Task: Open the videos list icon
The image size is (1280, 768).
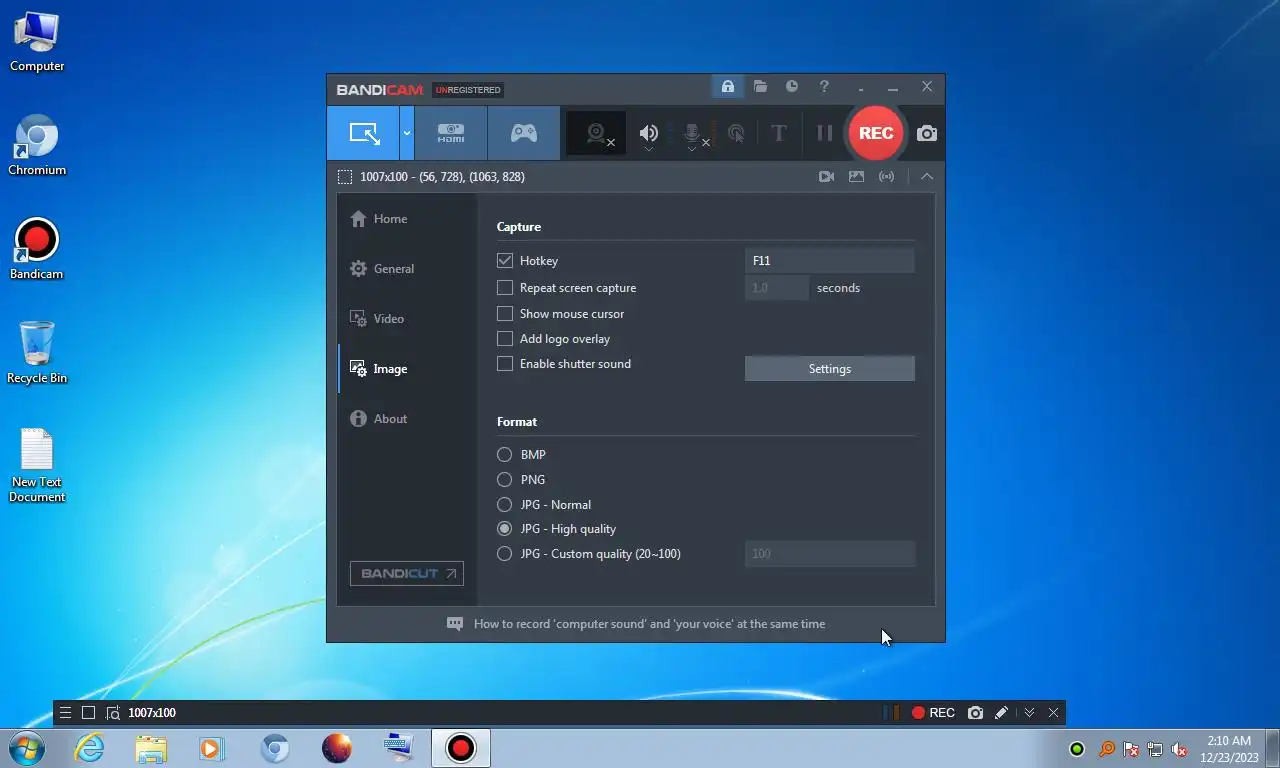Action: click(x=826, y=177)
